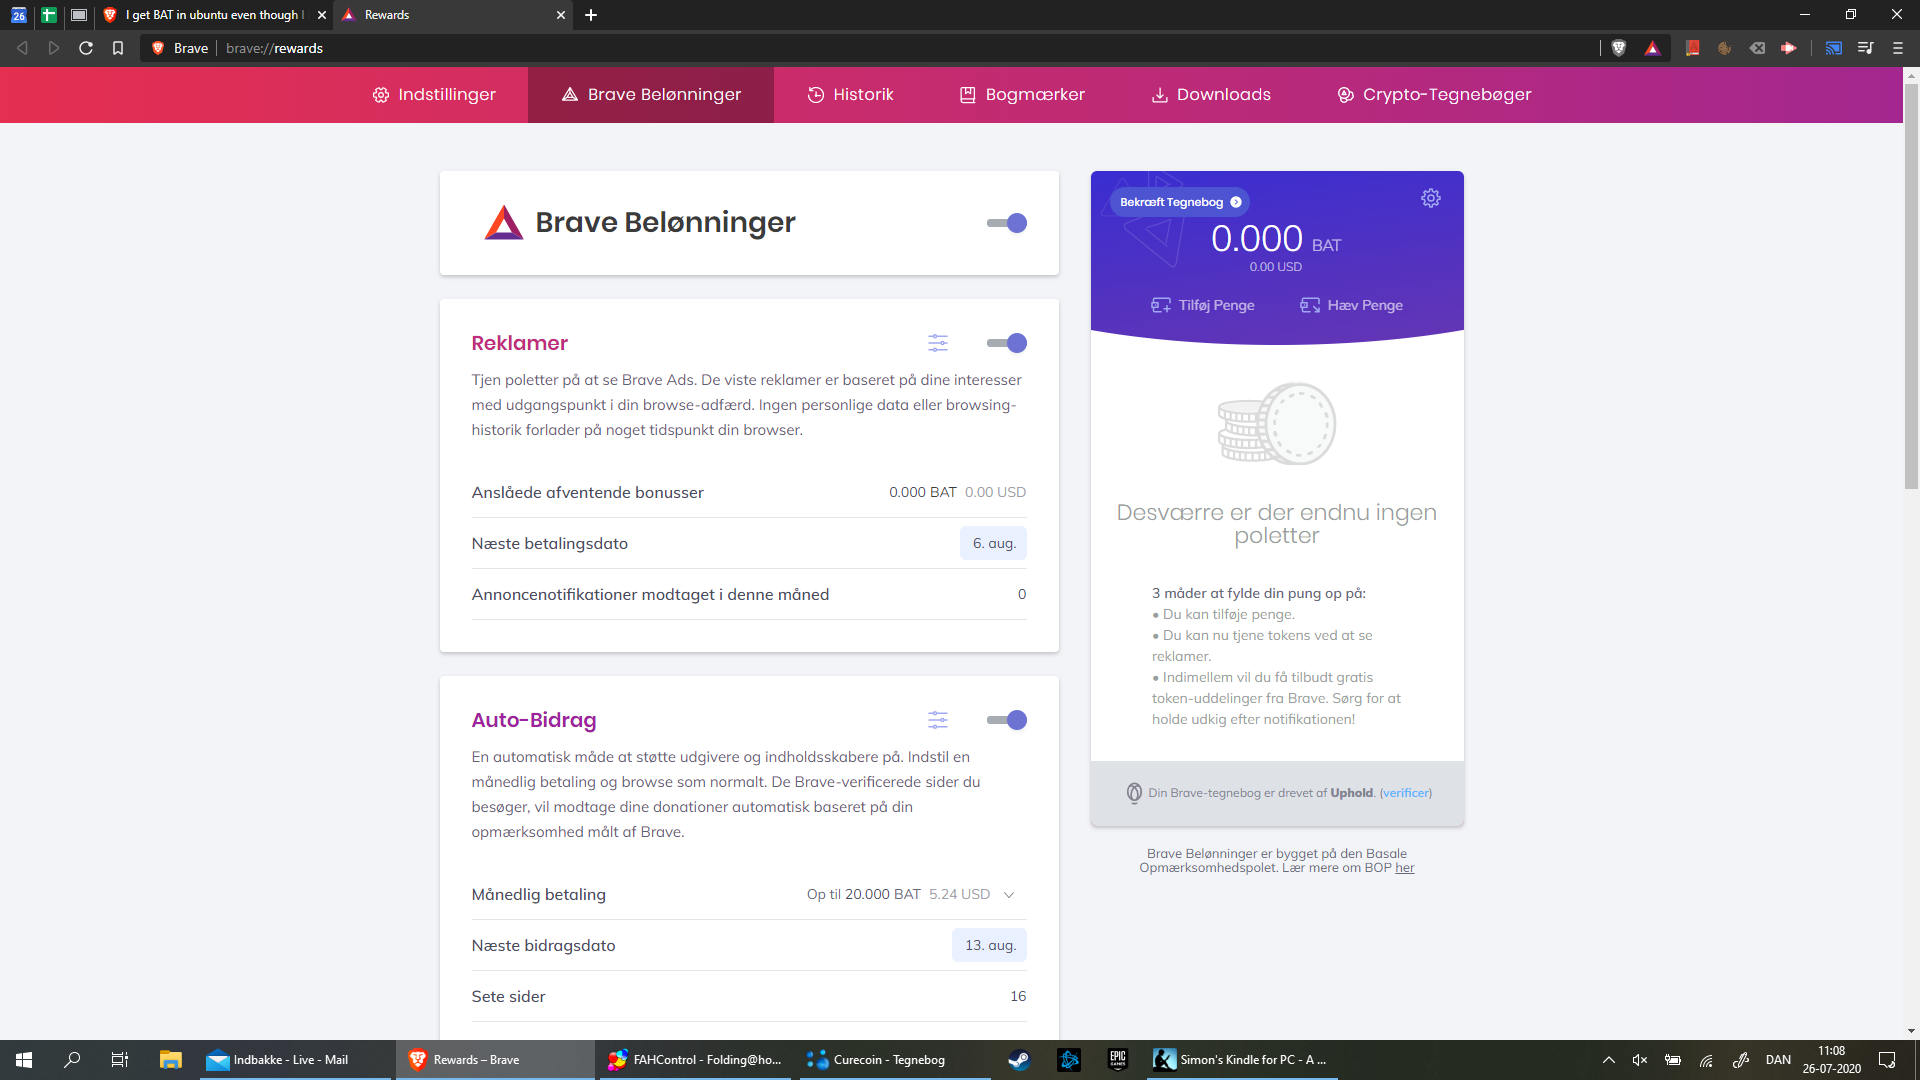
Task: Click Brave Shields lion icon in address bar
Action: (1619, 48)
